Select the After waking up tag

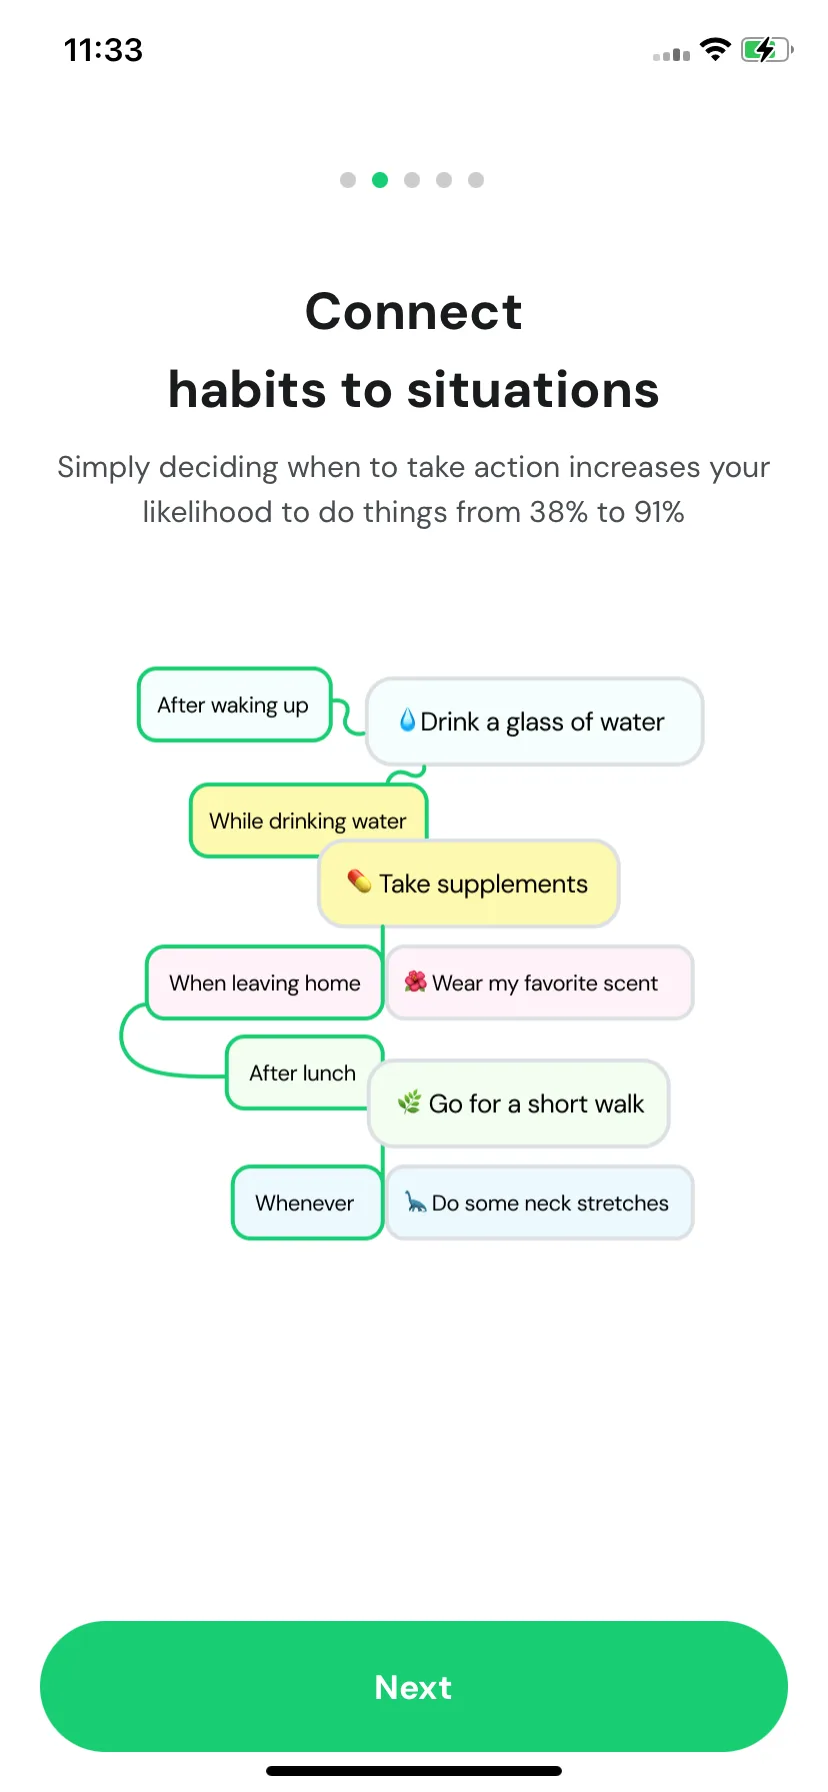tap(234, 705)
